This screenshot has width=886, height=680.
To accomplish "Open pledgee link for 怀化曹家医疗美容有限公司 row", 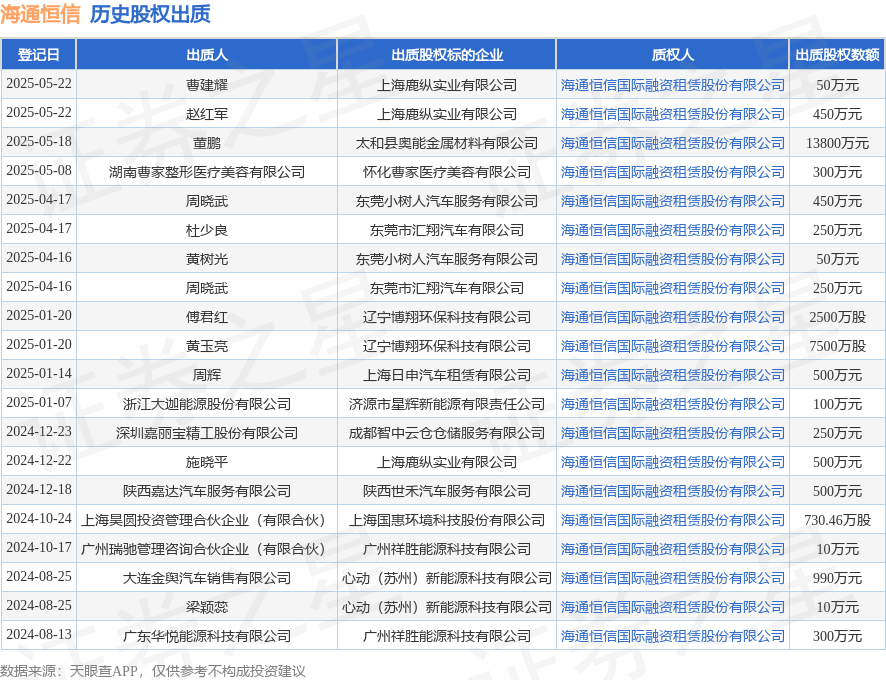I will pyautogui.click(x=672, y=172).
